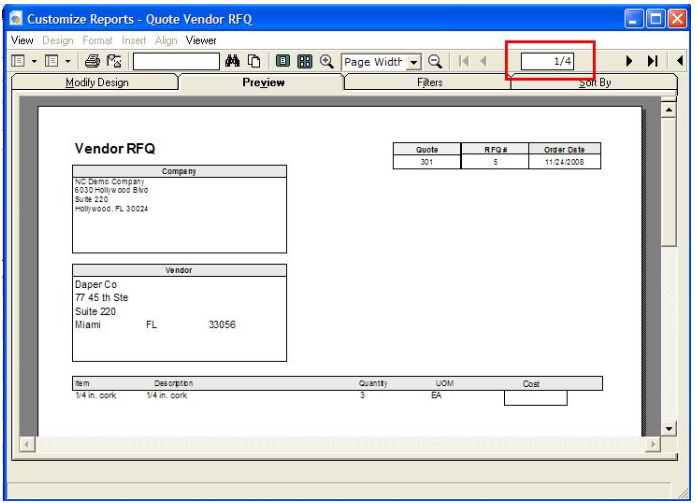The height and width of the screenshot is (503, 697).
Task: Open the Page Width zoom dropdown
Action: (x=414, y=62)
